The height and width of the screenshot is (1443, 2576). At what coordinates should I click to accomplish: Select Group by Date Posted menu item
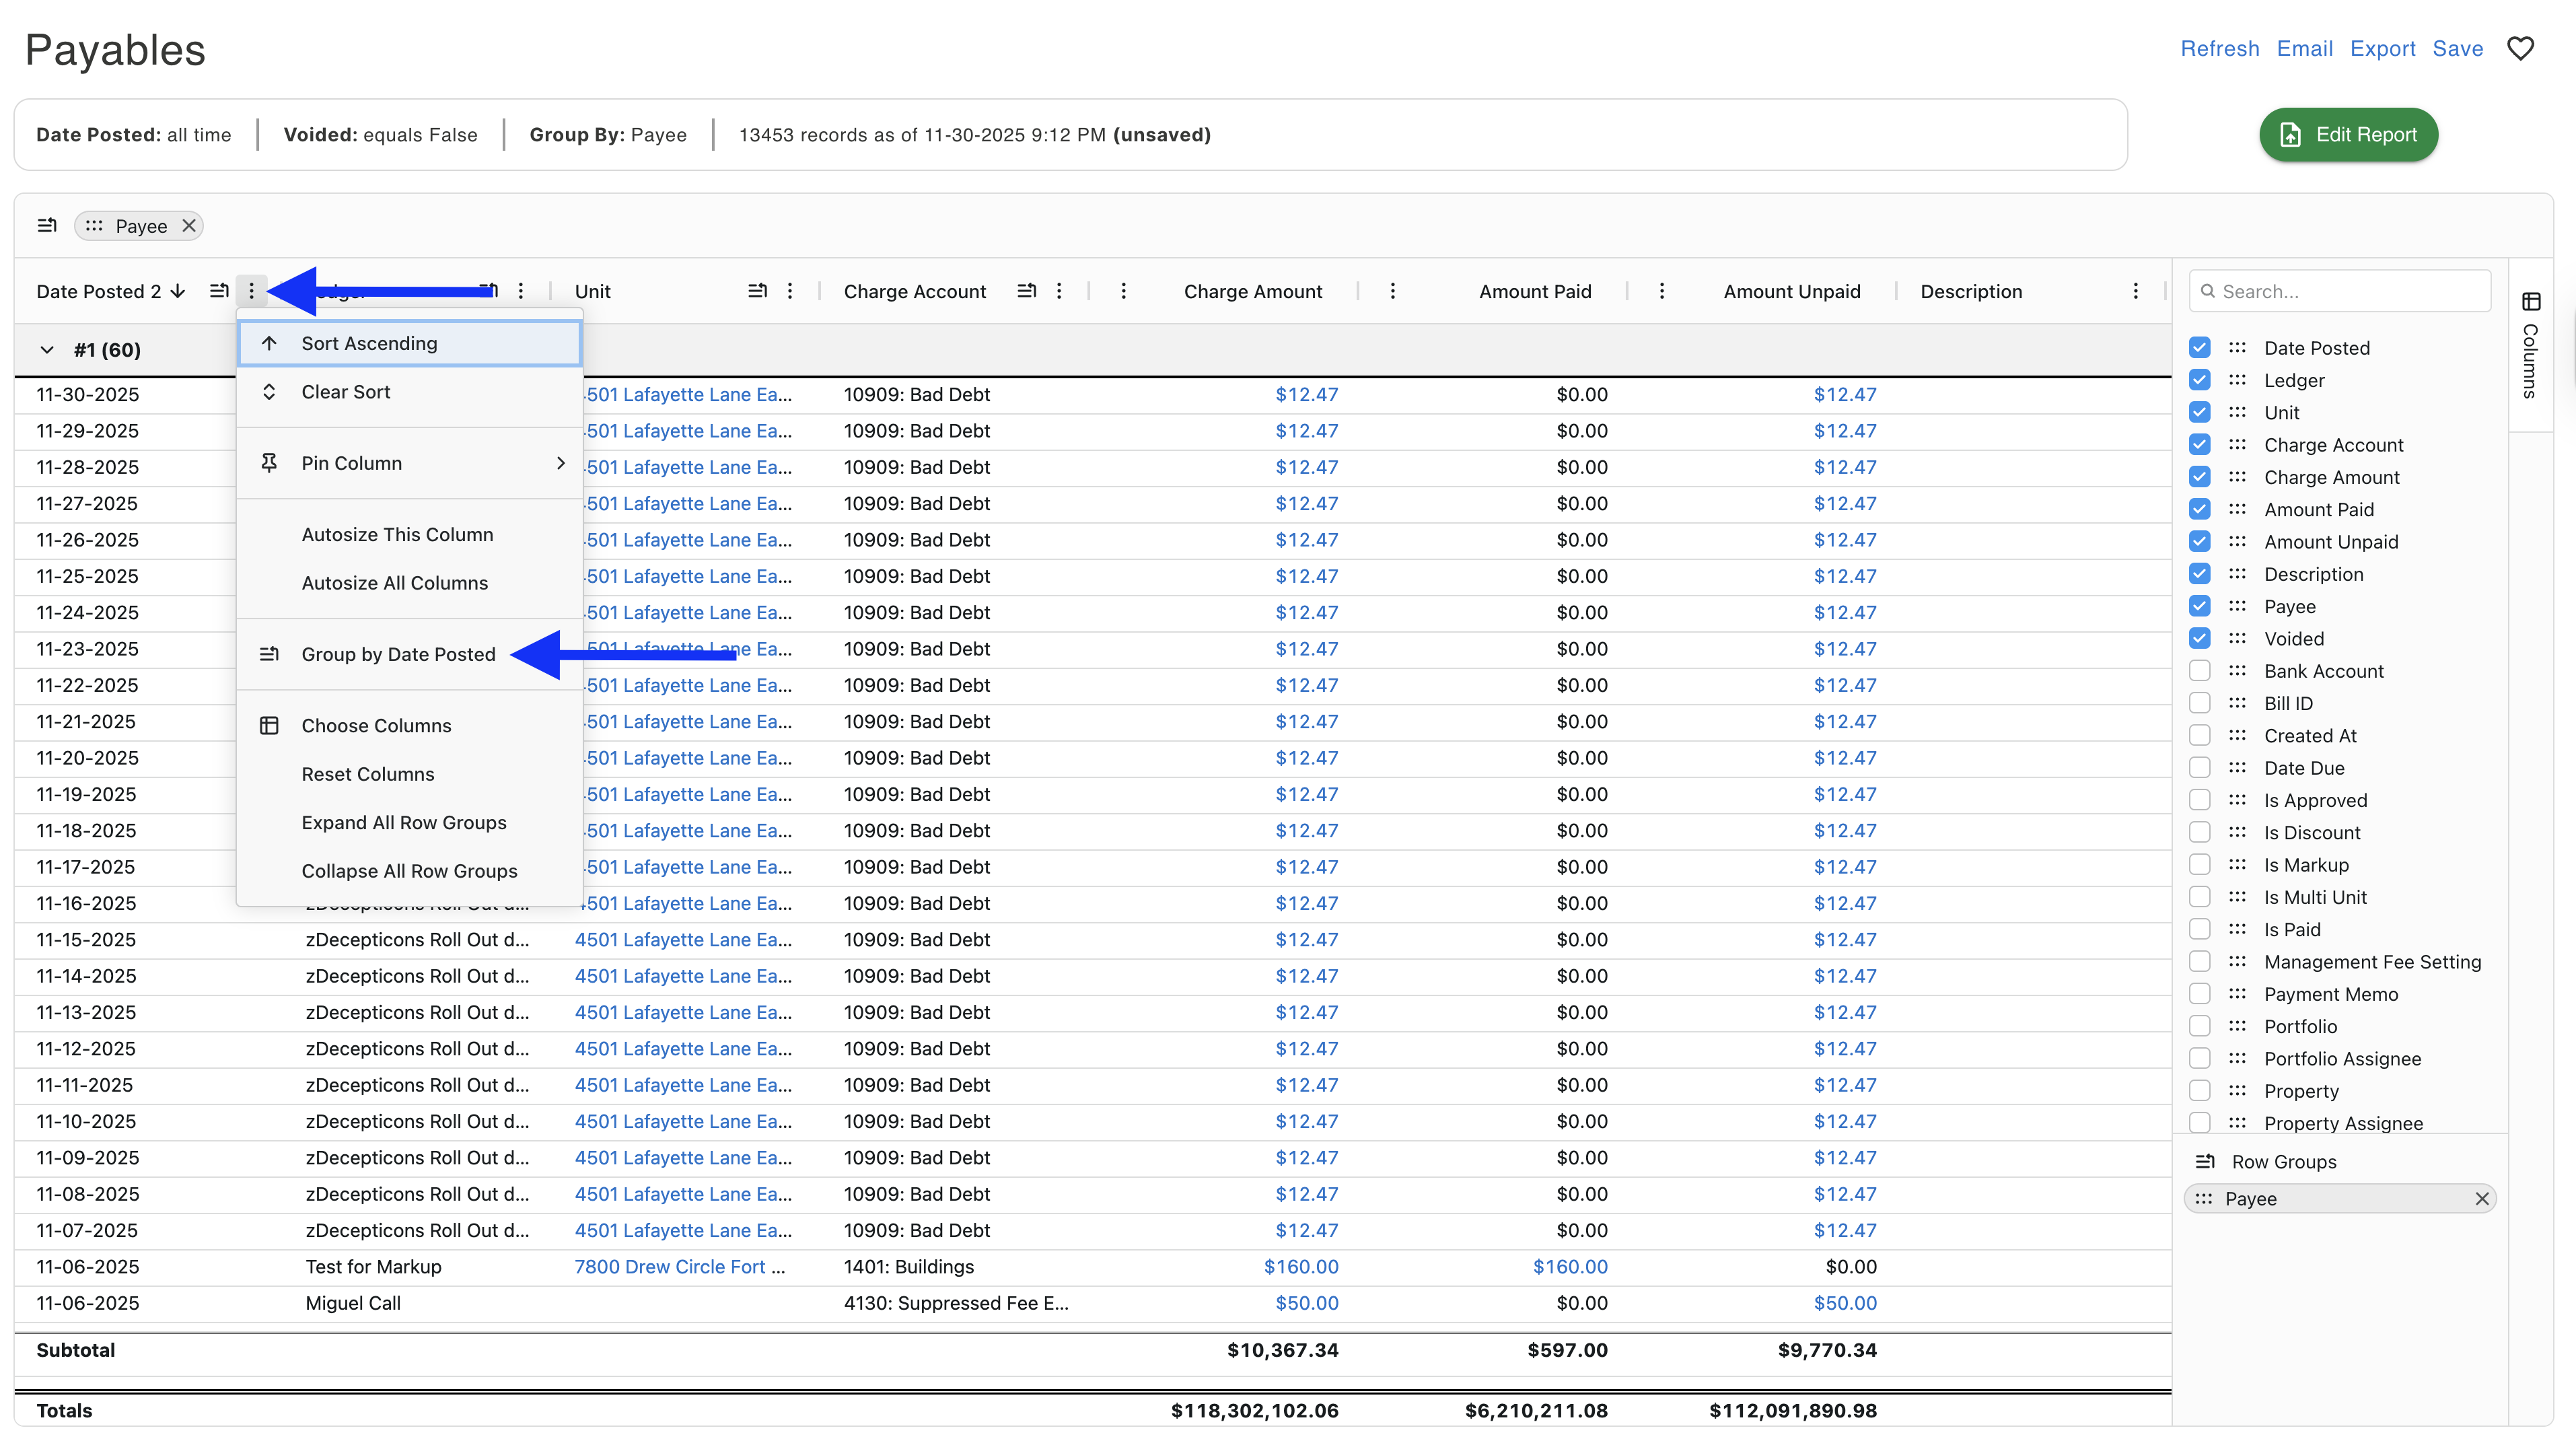pyautogui.click(x=398, y=654)
